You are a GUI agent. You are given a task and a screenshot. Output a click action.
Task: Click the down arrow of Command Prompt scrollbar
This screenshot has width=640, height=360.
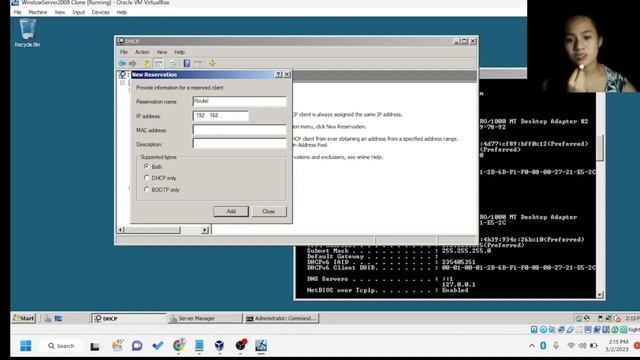pyautogui.click(x=600, y=295)
